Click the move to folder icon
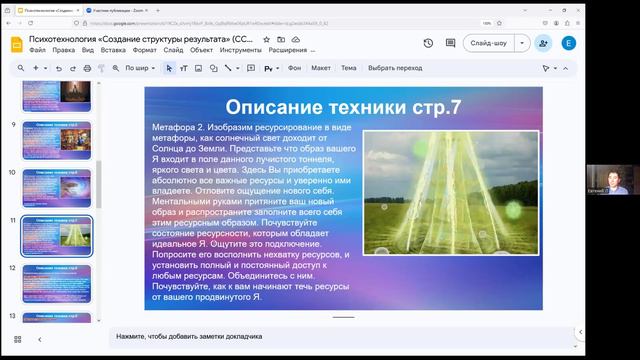Screen dimensions: 640x360 [x=281, y=40]
